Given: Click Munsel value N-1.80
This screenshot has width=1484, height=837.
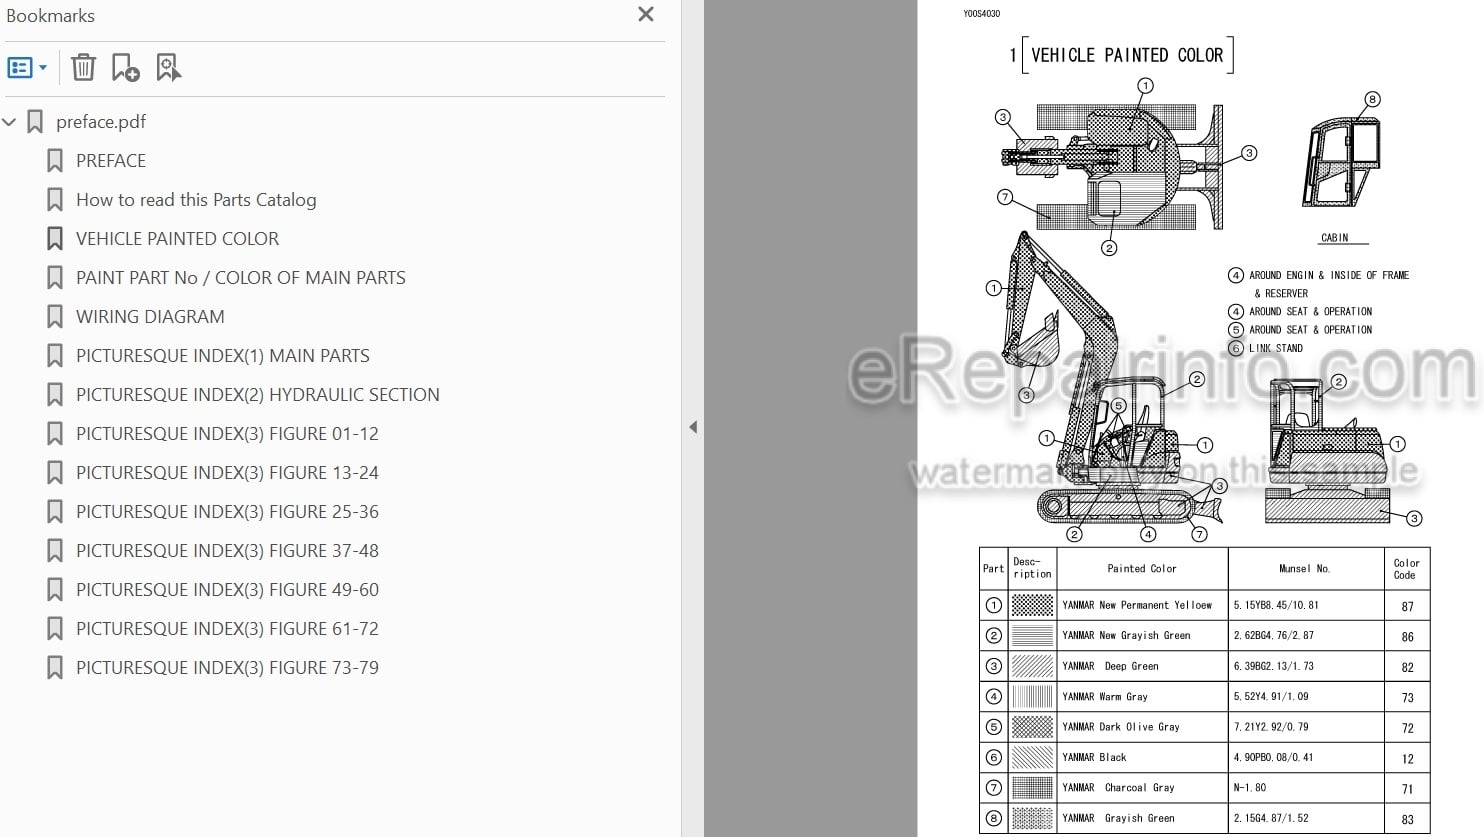Looking at the screenshot, I should (x=1250, y=788).
